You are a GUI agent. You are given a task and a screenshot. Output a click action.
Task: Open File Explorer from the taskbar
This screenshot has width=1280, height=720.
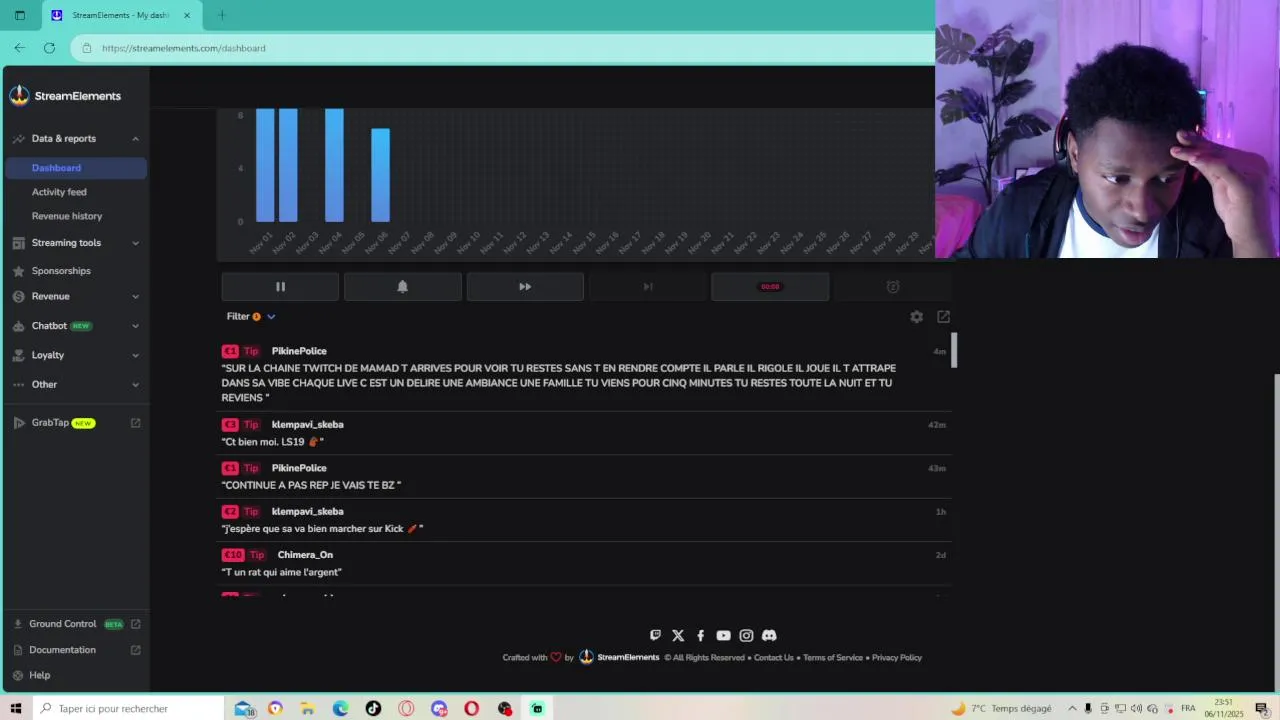click(x=307, y=708)
